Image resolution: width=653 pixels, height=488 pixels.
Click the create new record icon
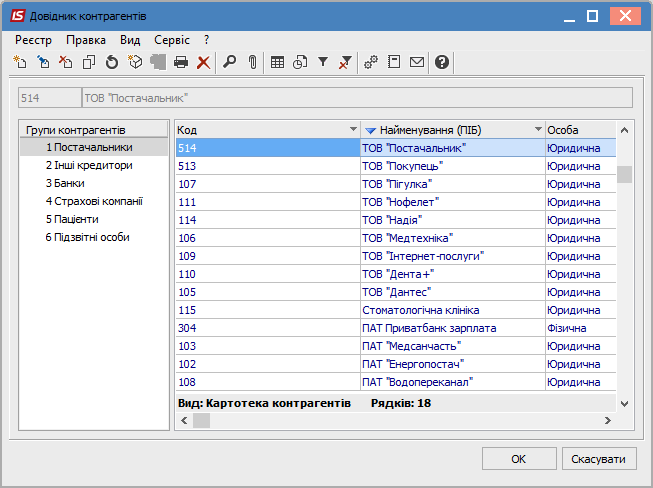tap(20, 62)
